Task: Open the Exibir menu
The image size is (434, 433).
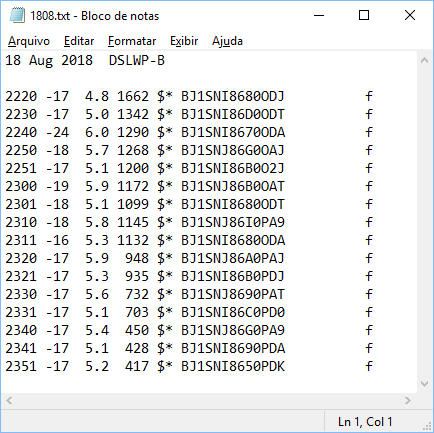Action: coord(184,41)
